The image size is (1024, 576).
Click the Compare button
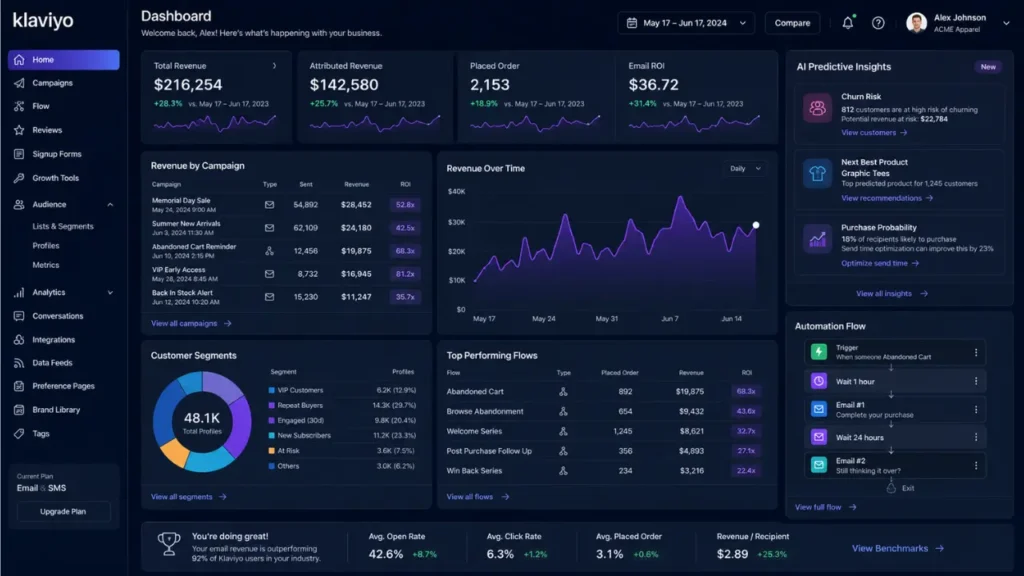click(x=792, y=23)
